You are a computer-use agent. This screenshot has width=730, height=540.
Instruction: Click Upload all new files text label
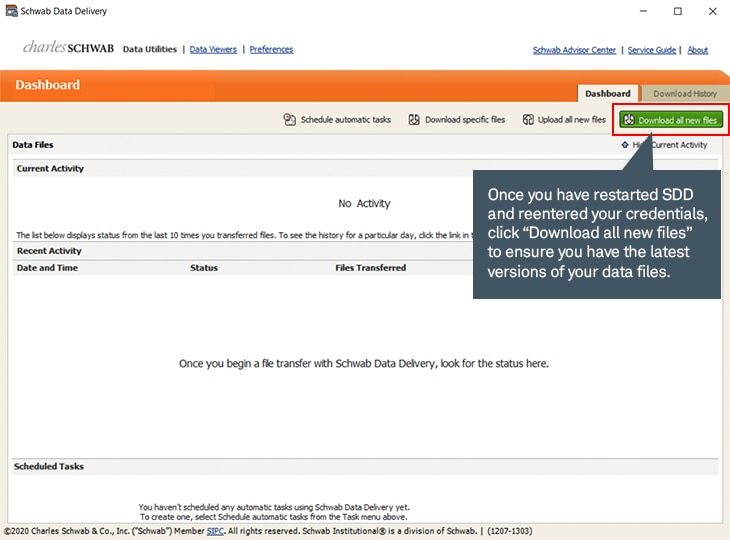coord(572,120)
